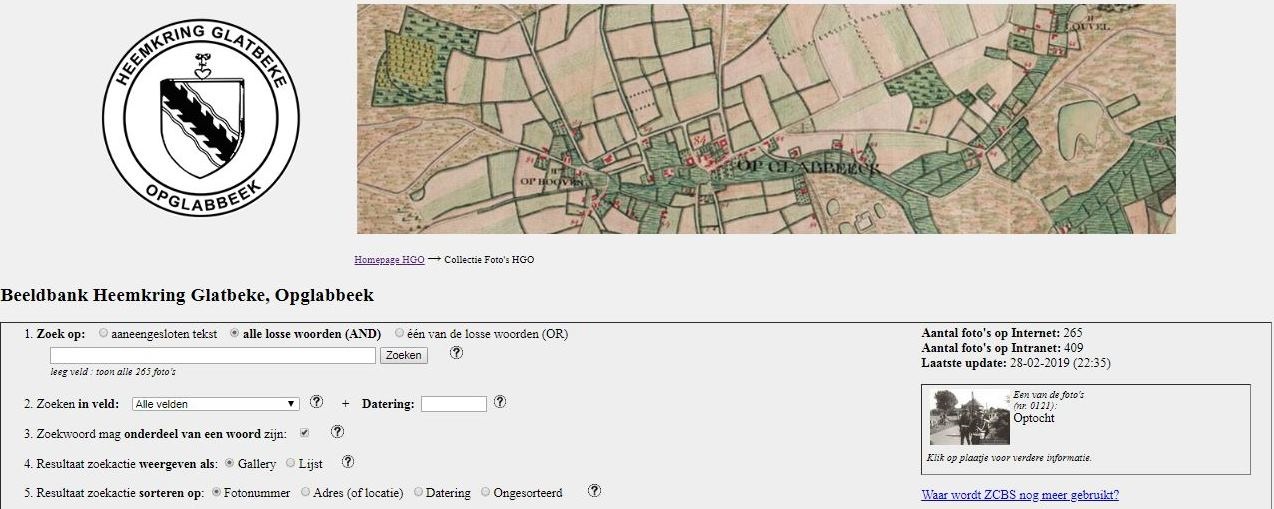The height and width of the screenshot is (509, 1274).
Task: Click the Beeldbank Heemkring Glatbeke heading
Action: 188,296
